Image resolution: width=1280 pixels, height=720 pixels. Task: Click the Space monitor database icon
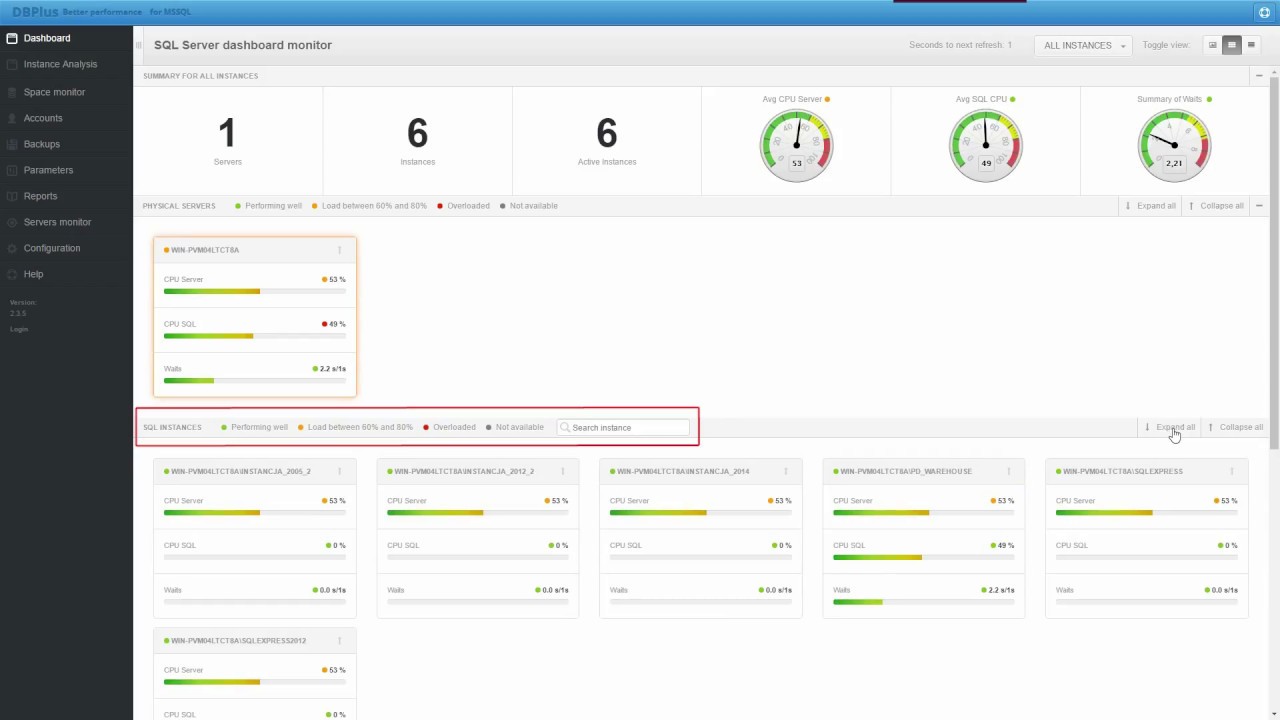pyautogui.click(x=12, y=92)
